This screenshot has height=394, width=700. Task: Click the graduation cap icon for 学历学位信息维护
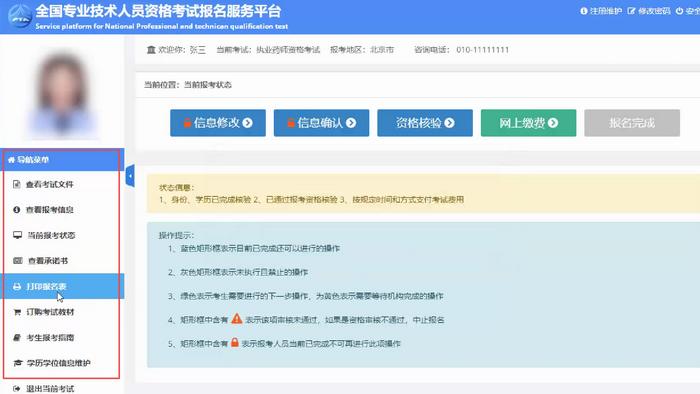17,363
